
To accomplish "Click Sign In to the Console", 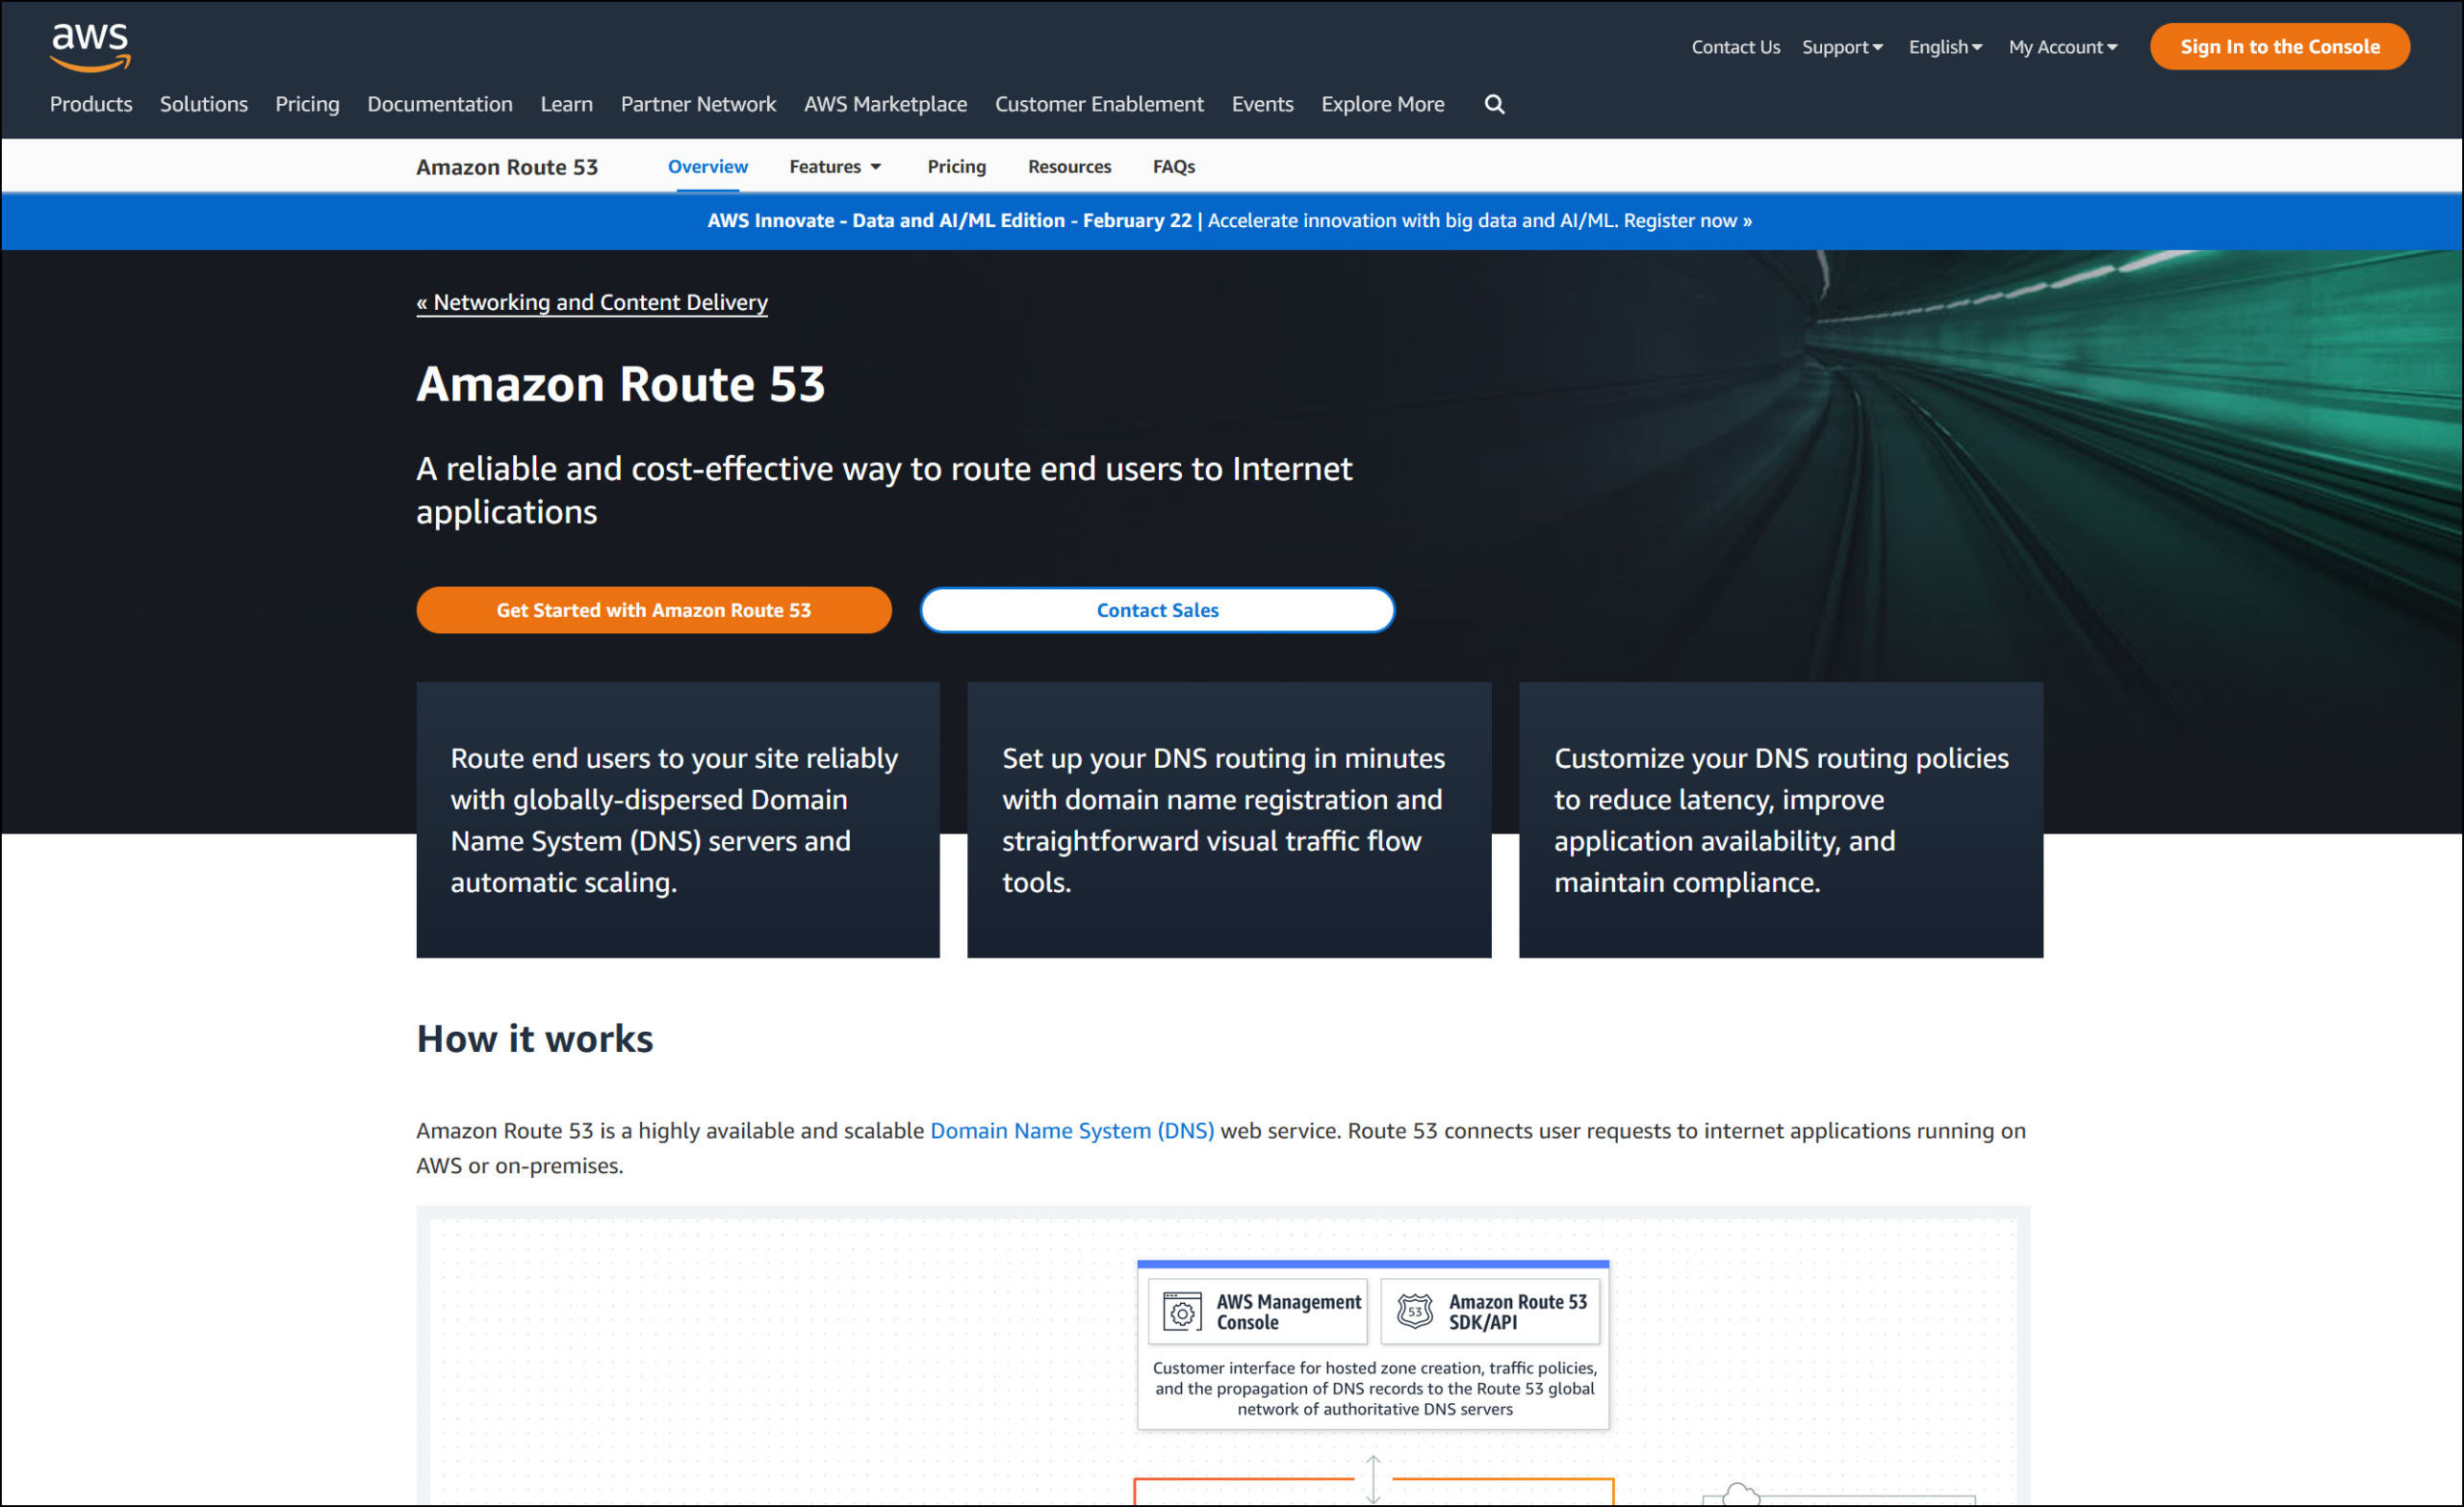I will (2280, 46).
